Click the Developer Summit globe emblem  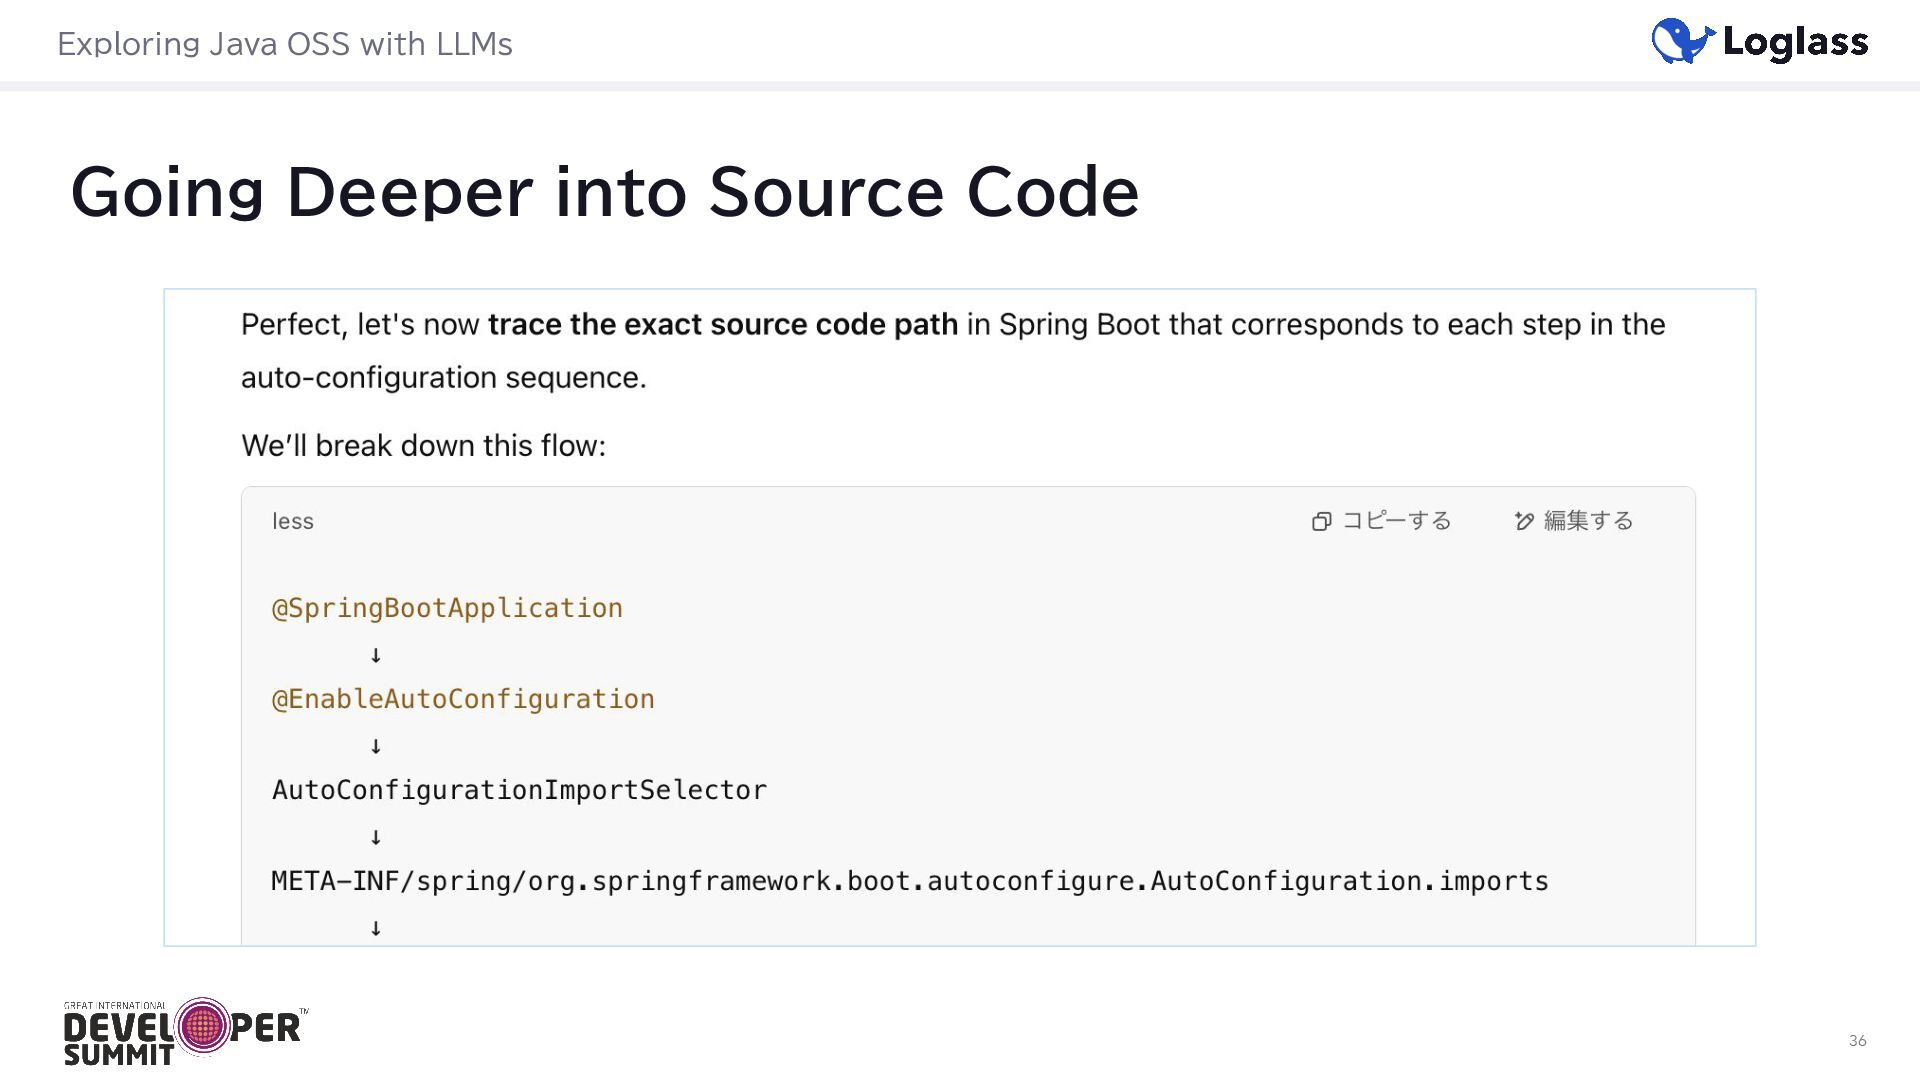[x=203, y=1026]
